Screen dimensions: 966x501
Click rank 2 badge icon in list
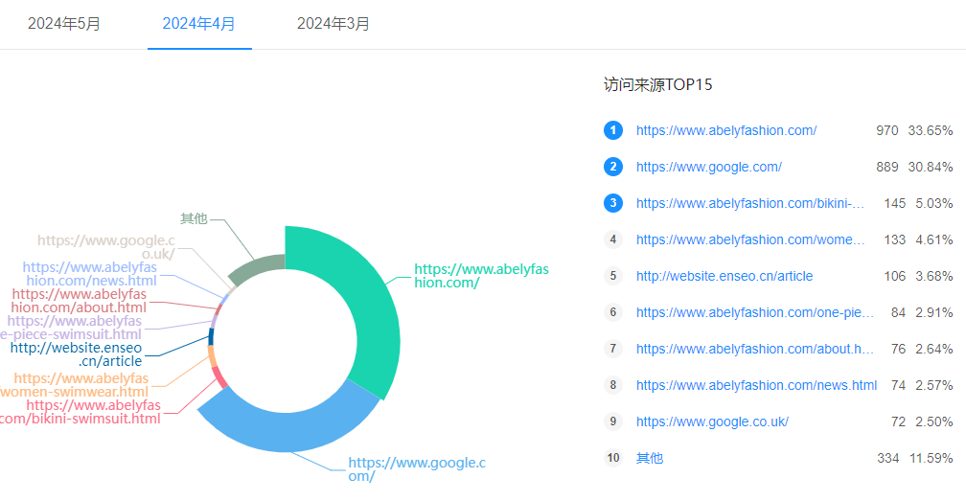613,167
